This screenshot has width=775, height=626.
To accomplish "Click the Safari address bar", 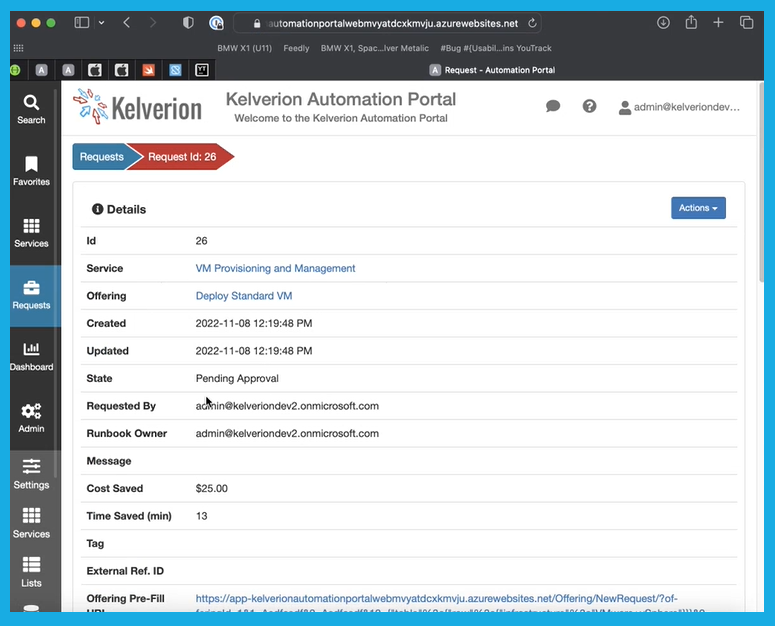I will point(387,23).
